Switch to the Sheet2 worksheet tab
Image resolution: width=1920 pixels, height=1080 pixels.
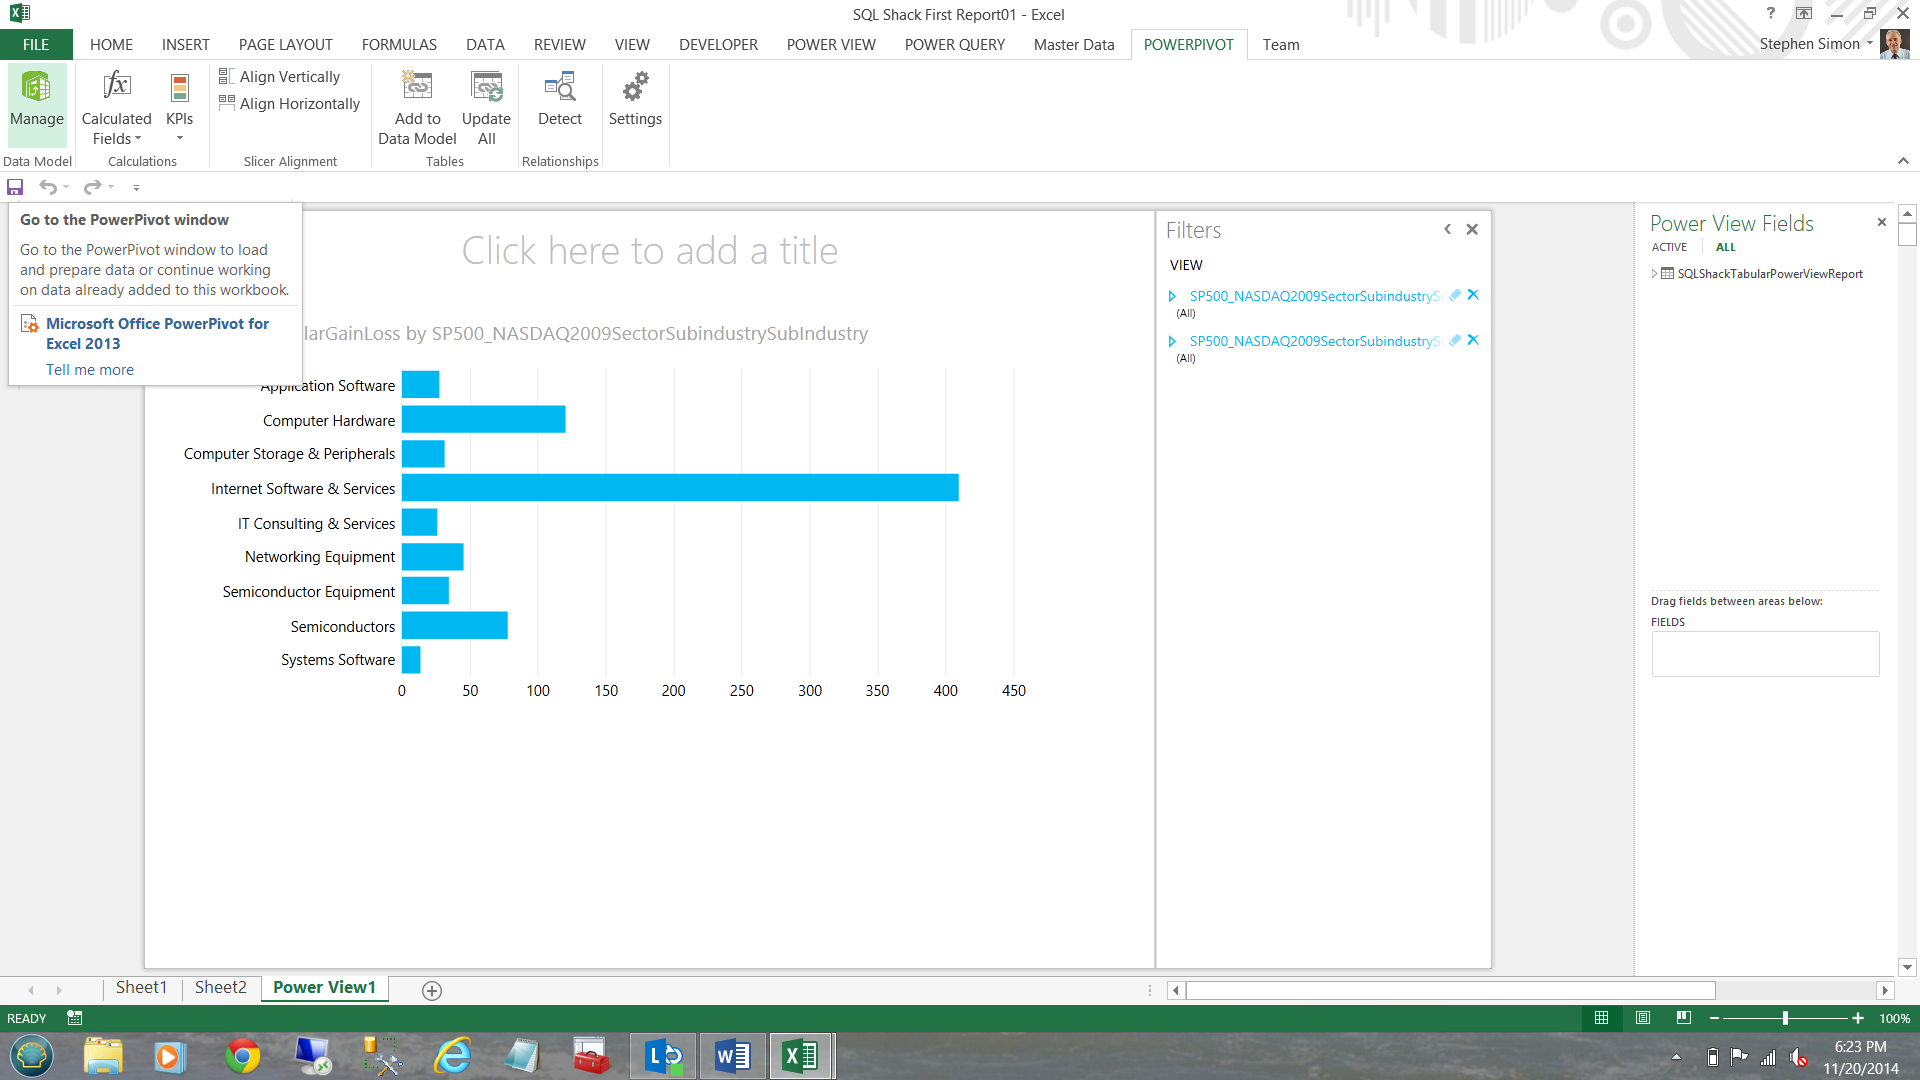(220, 988)
